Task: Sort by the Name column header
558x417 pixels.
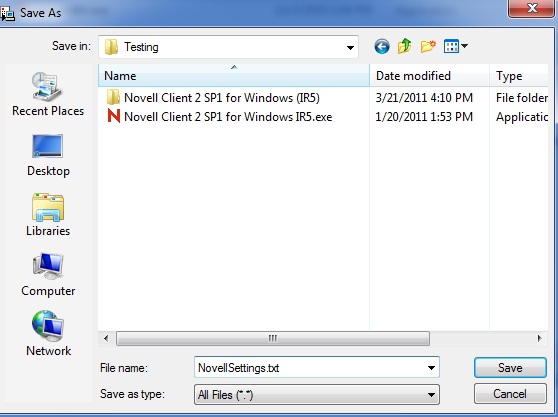Action: [234, 76]
